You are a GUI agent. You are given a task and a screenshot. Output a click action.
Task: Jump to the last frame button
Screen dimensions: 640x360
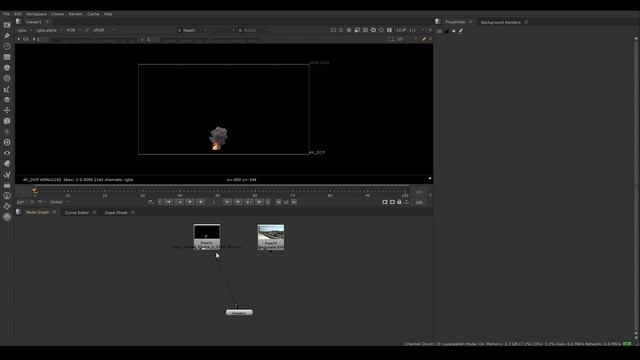260,202
